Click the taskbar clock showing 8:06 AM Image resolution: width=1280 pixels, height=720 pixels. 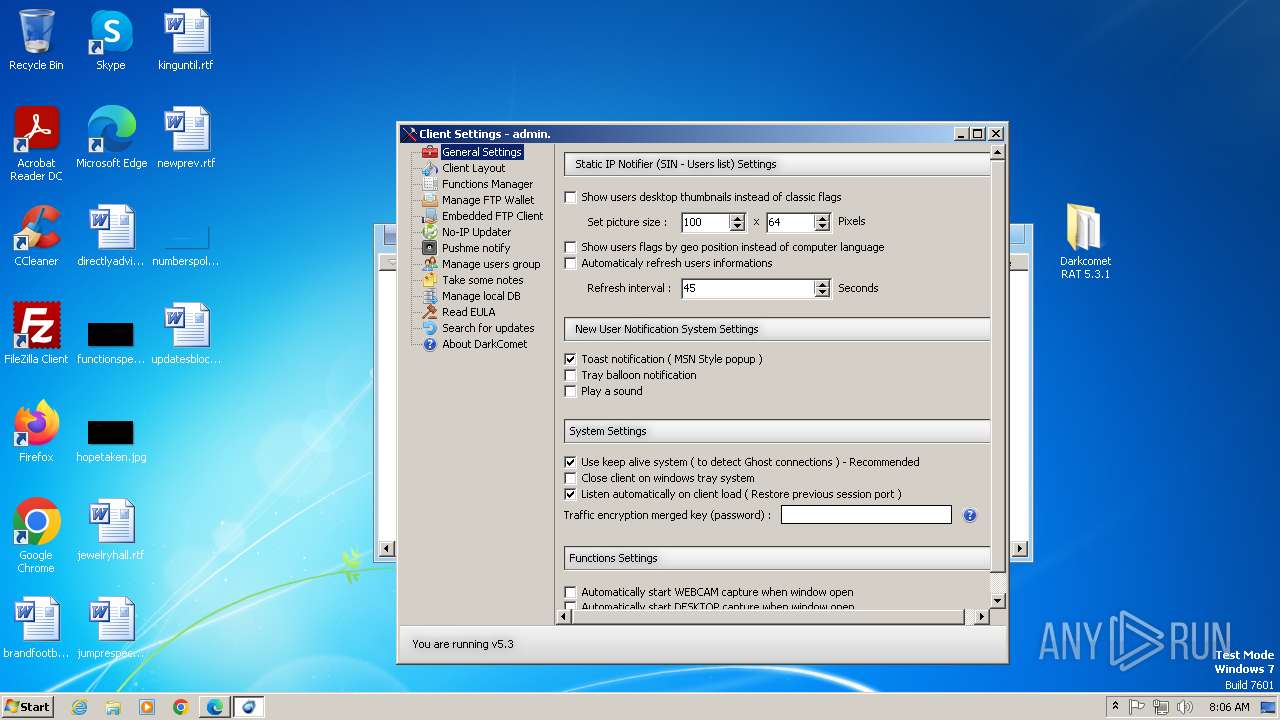point(1229,707)
